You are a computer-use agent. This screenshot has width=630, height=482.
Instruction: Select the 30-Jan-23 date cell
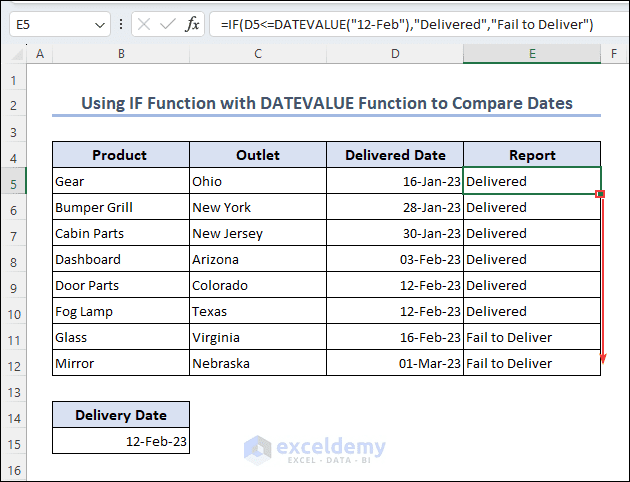(x=395, y=233)
